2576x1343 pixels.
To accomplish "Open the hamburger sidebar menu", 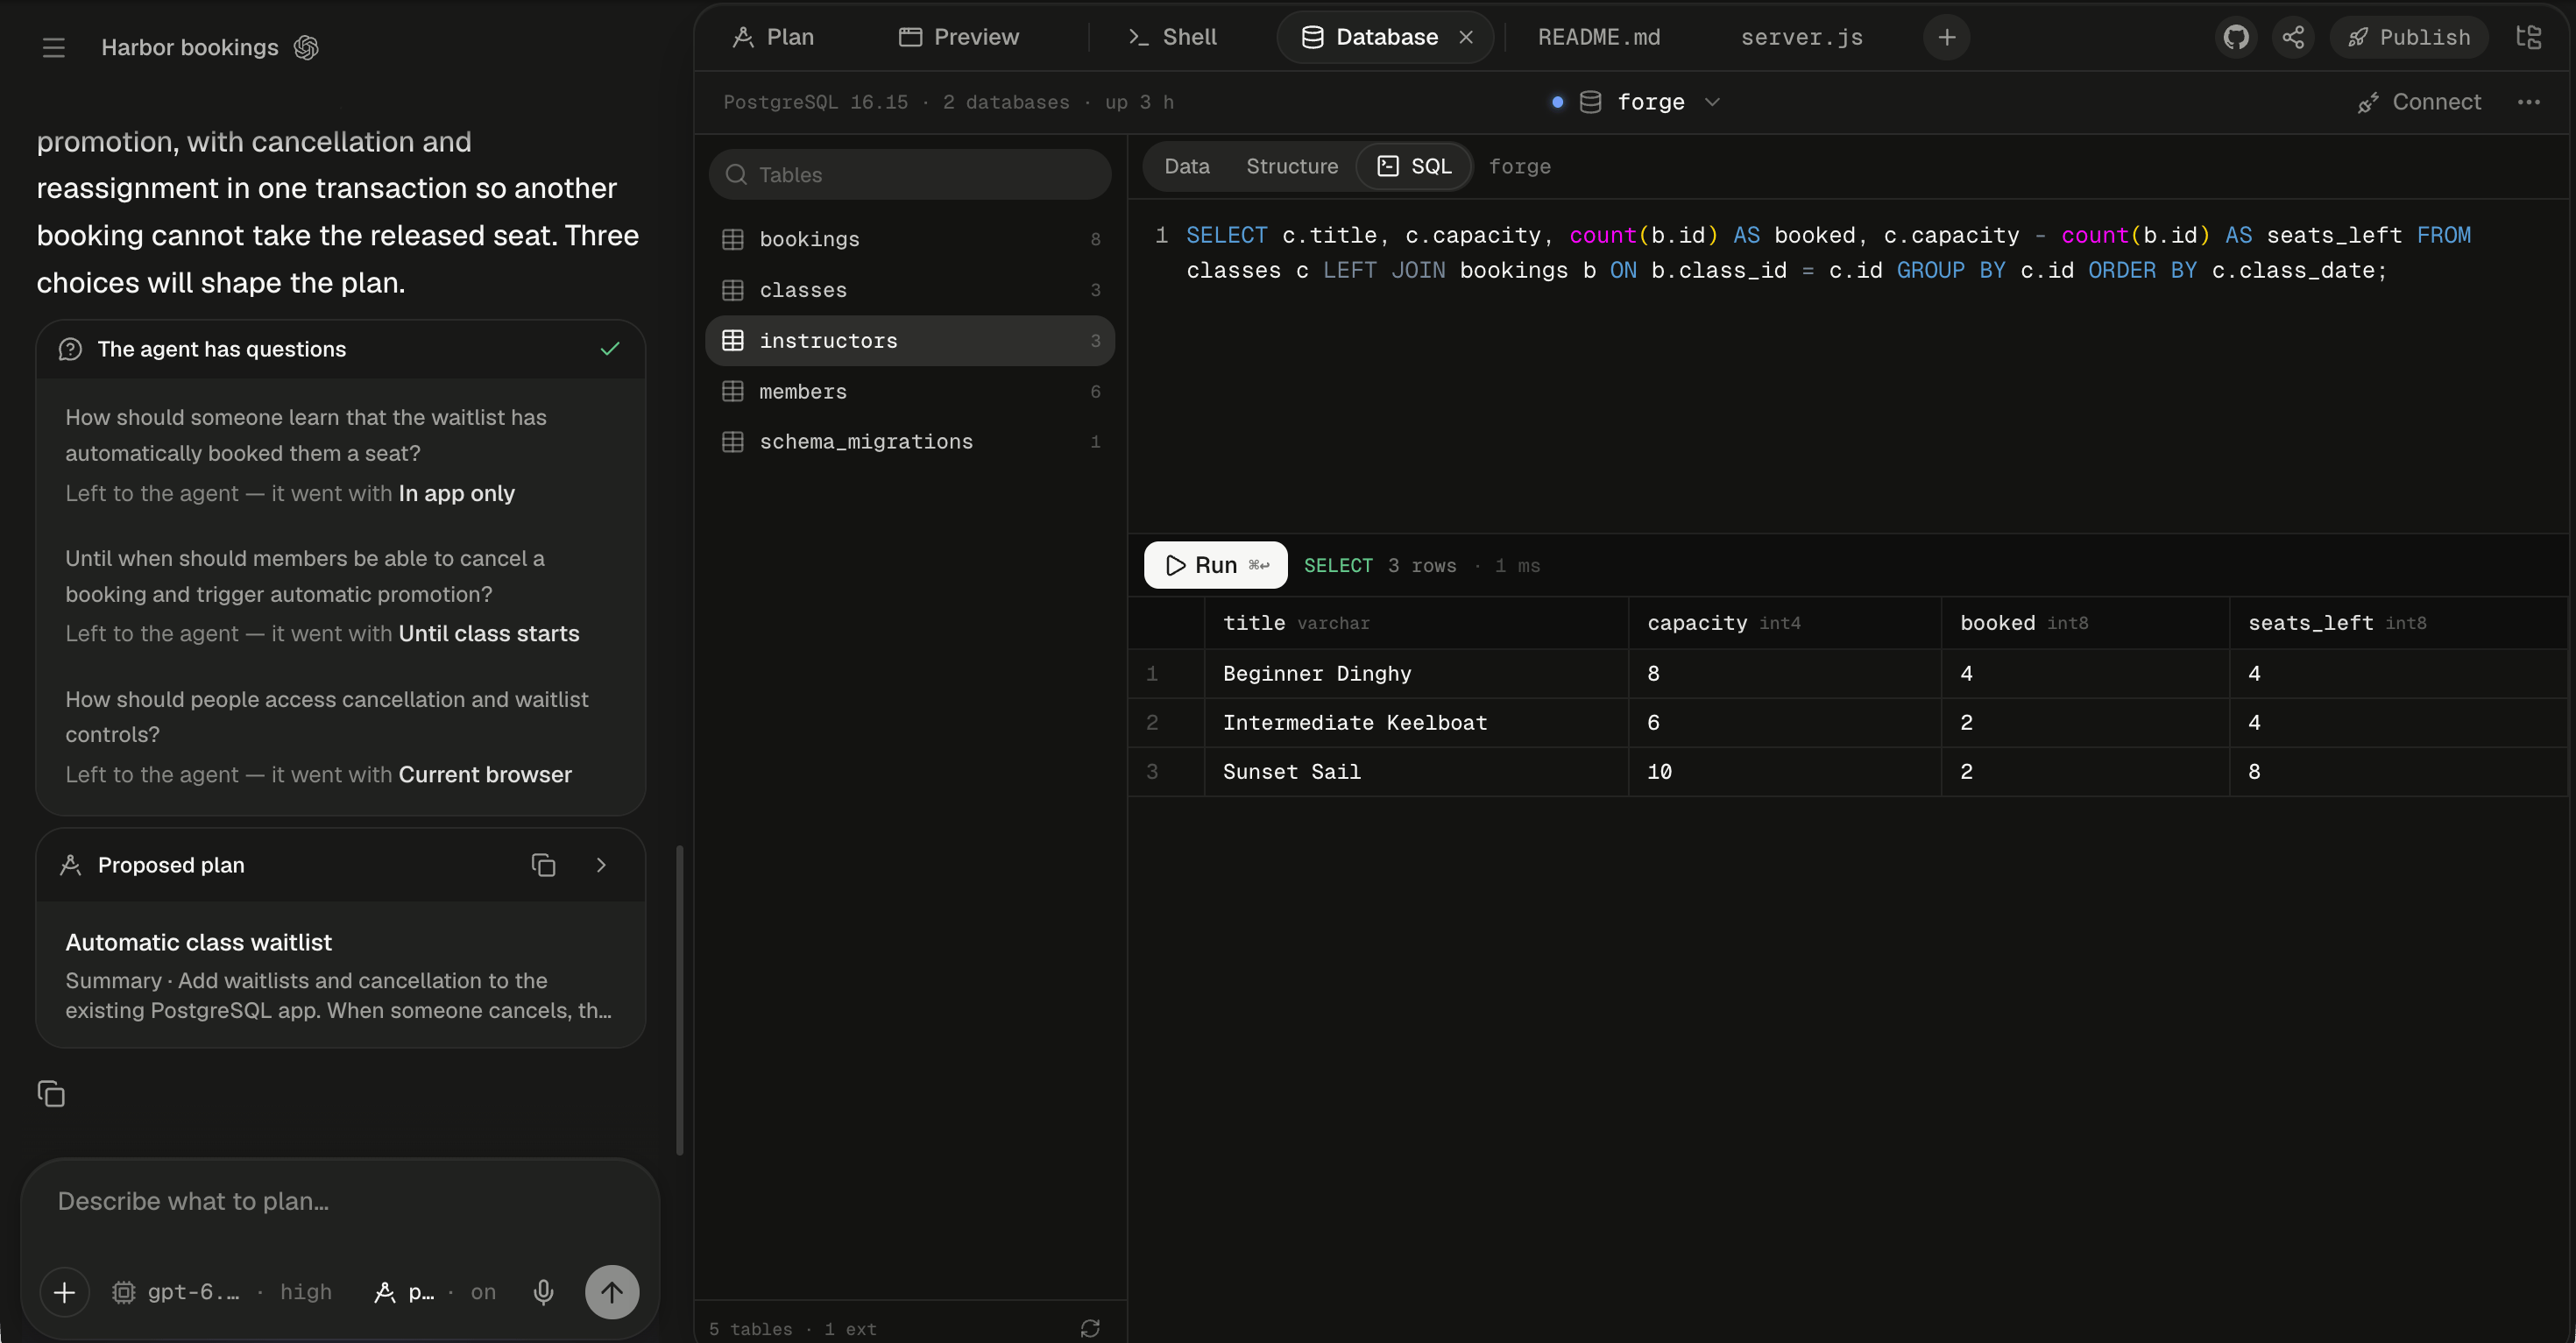I will click(54, 47).
